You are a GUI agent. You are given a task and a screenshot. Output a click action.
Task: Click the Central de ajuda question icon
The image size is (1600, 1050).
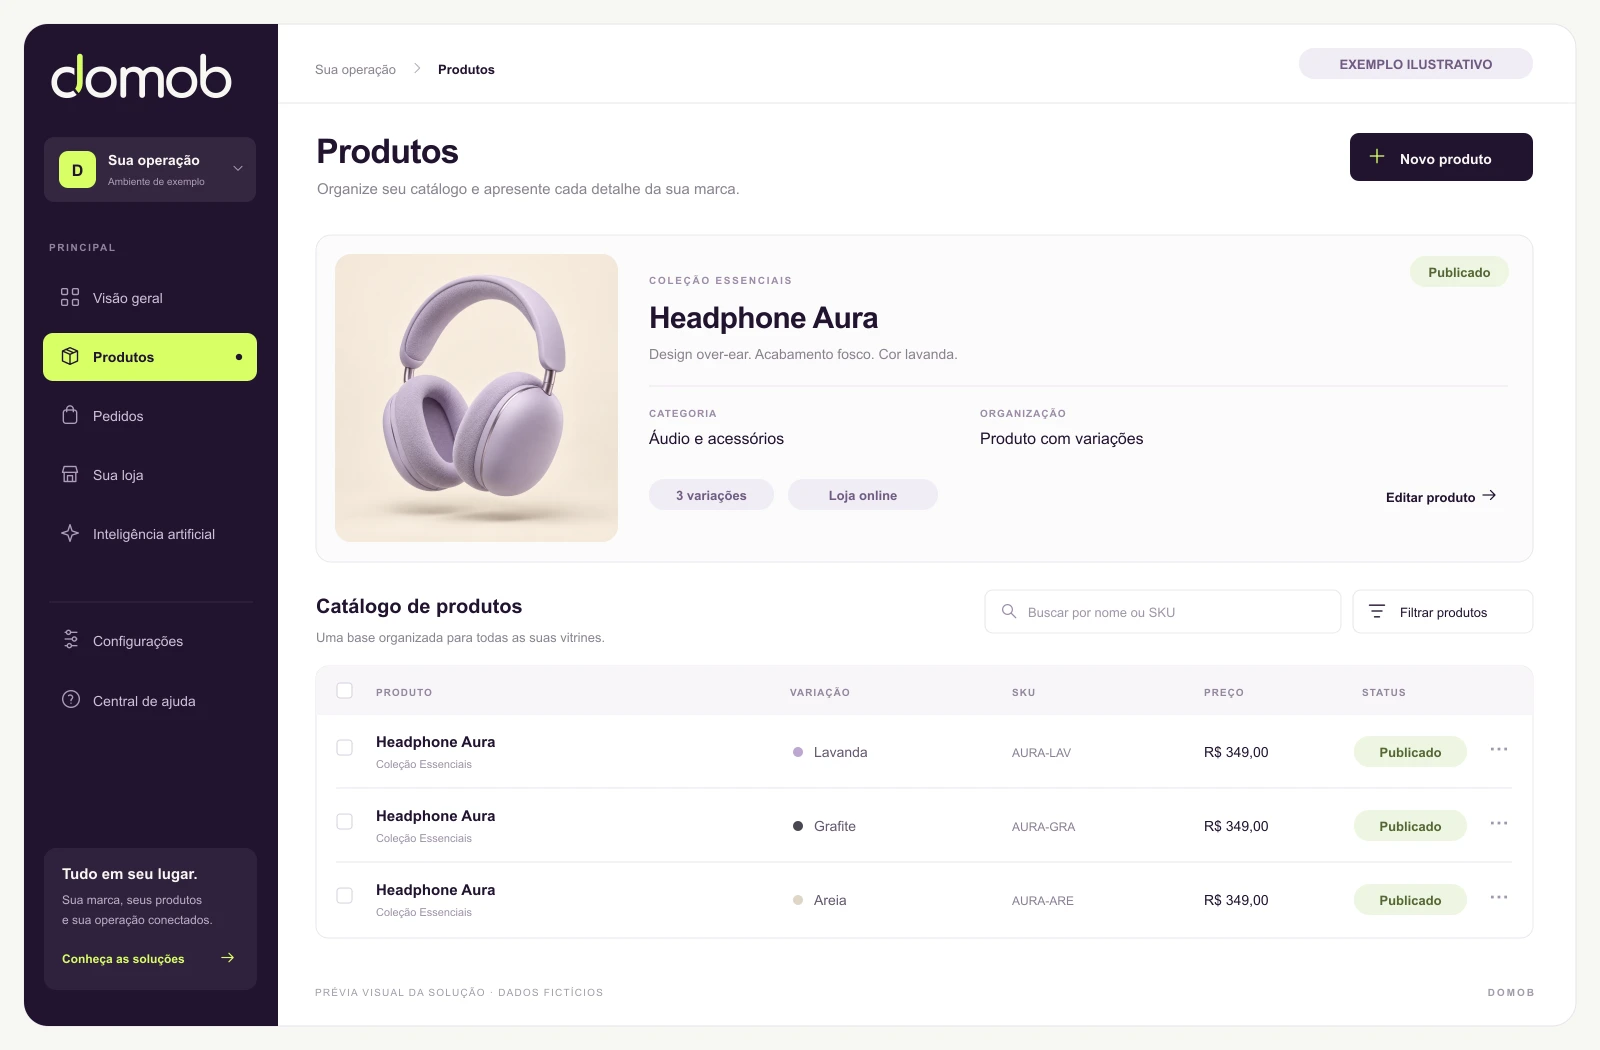(x=71, y=699)
